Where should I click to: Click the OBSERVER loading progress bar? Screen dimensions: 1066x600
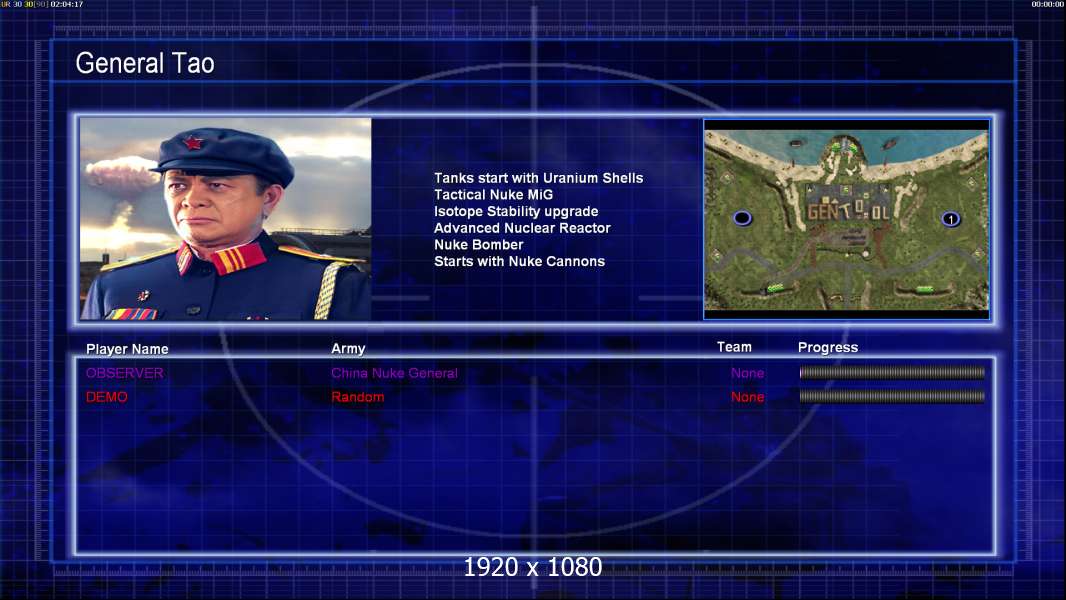[892, 372]
